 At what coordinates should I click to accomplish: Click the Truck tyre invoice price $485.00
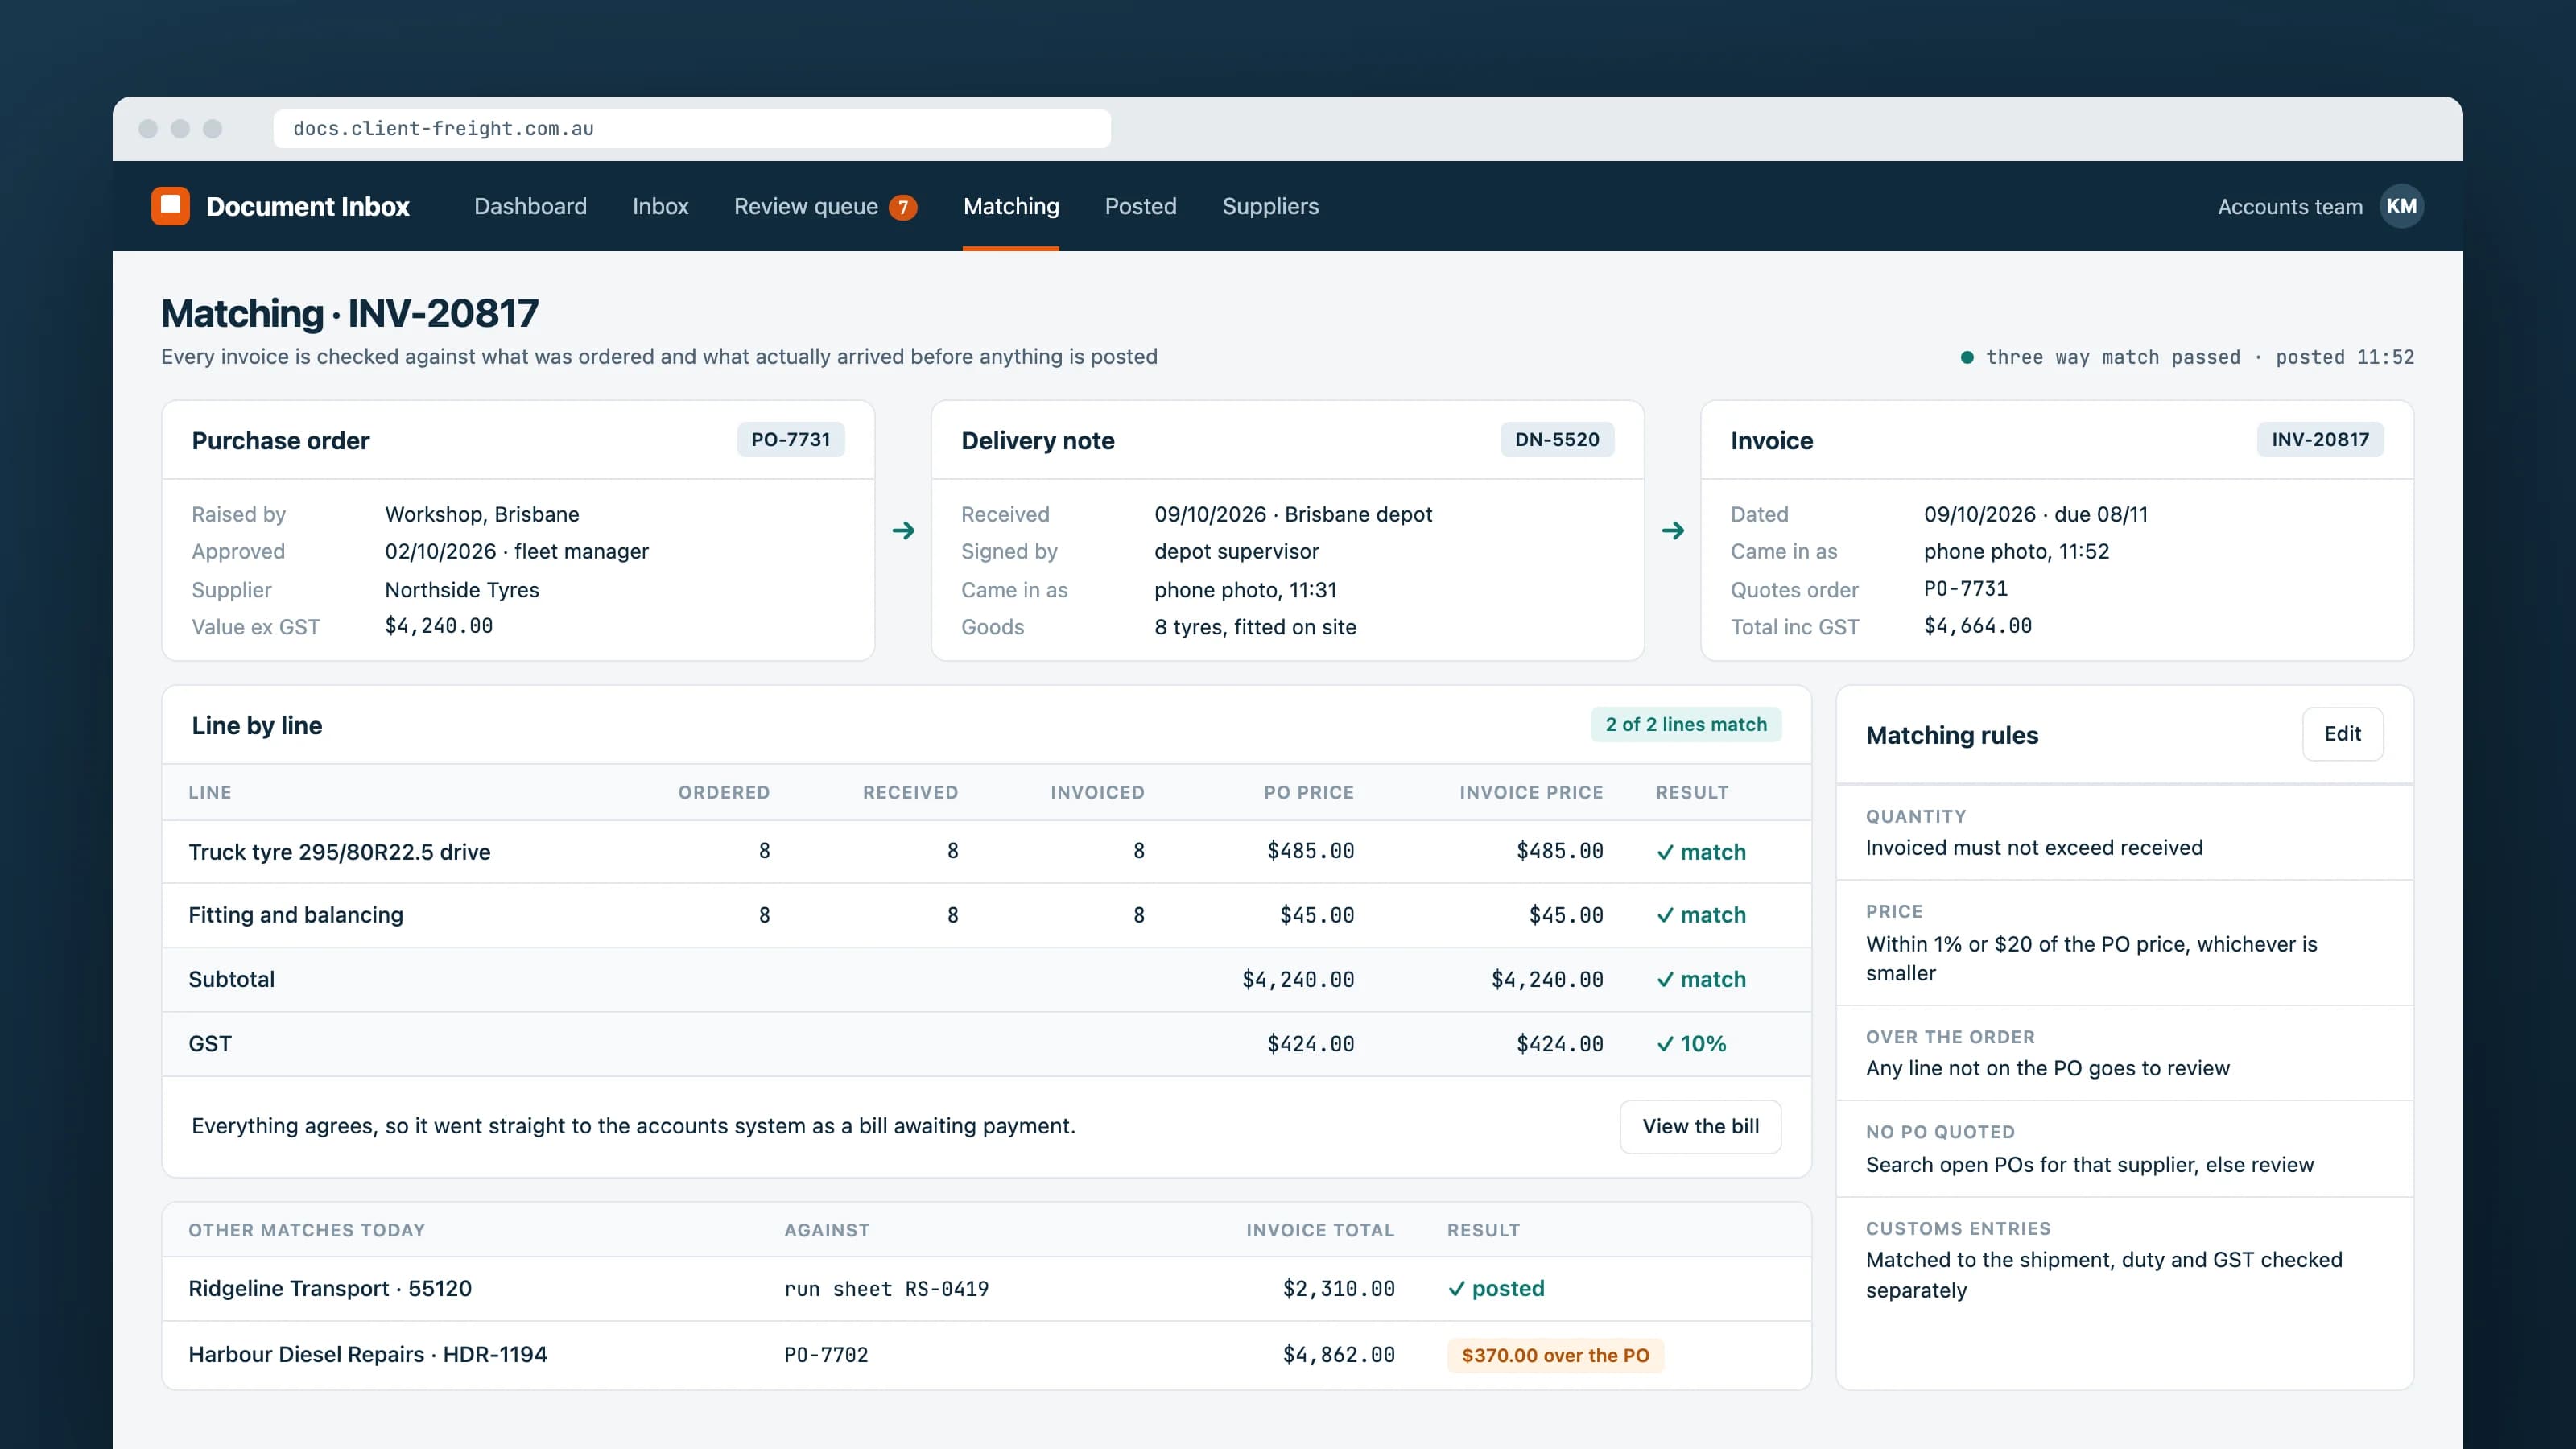[x=1559, y=851]
